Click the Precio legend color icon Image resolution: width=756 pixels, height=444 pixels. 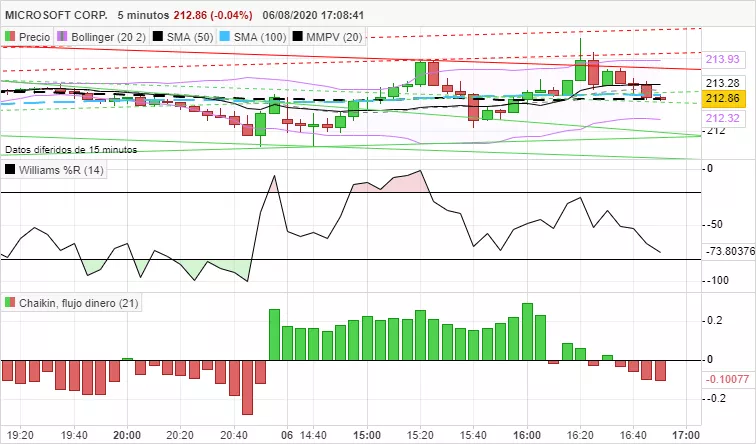pyautogui.click(x=10, y=37)
